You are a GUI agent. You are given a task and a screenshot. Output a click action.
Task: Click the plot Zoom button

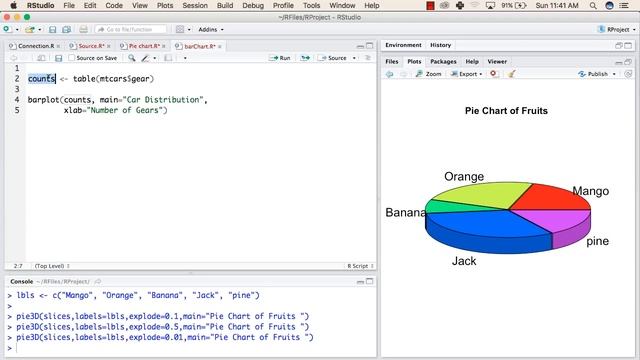click(428, 74)
